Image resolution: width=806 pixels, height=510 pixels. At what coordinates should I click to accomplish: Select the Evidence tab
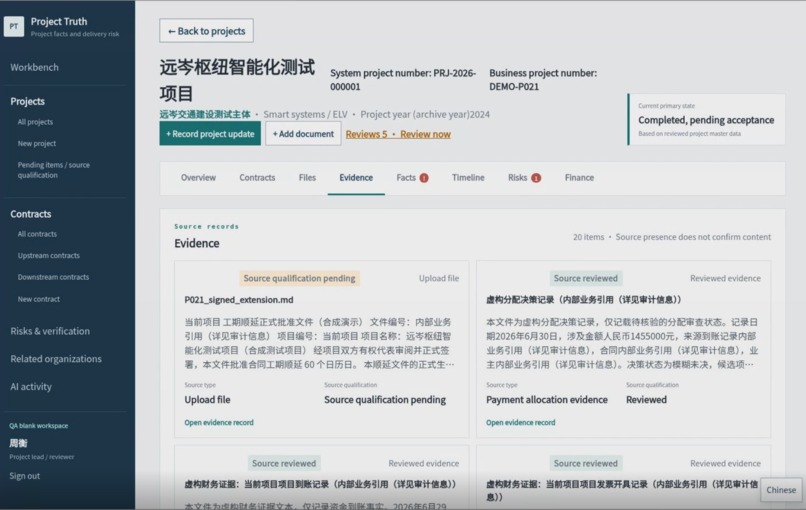(x=356, y=177)
